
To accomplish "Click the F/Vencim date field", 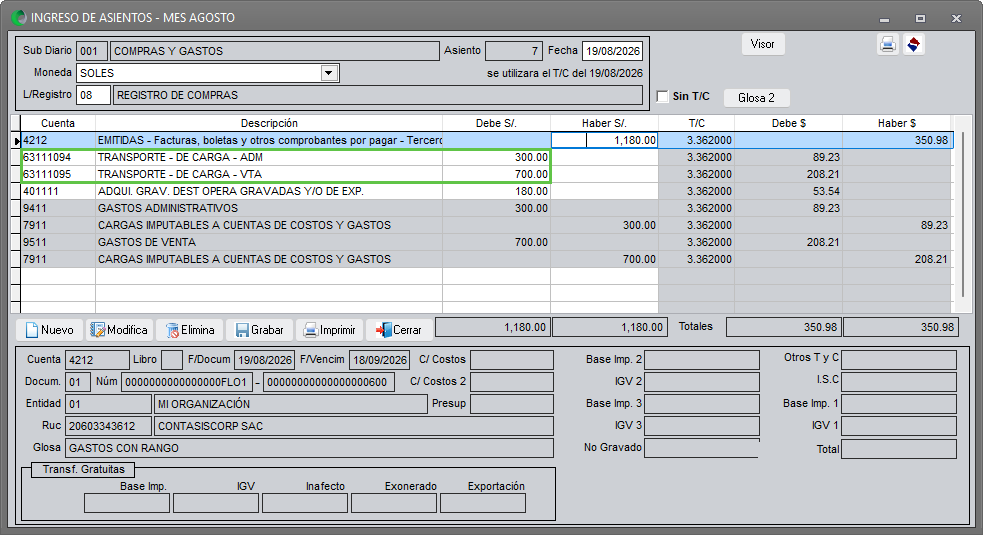I will pyautogui.click(x=379, y=360).
